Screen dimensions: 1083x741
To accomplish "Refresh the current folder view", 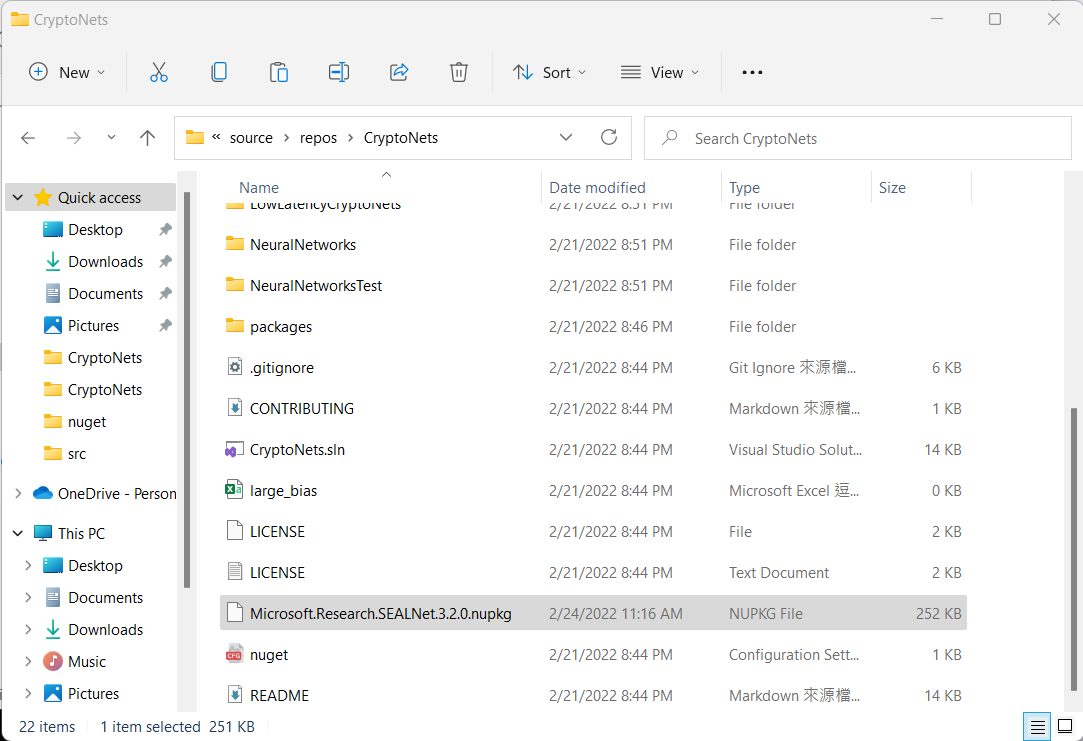I will [609, 138].
